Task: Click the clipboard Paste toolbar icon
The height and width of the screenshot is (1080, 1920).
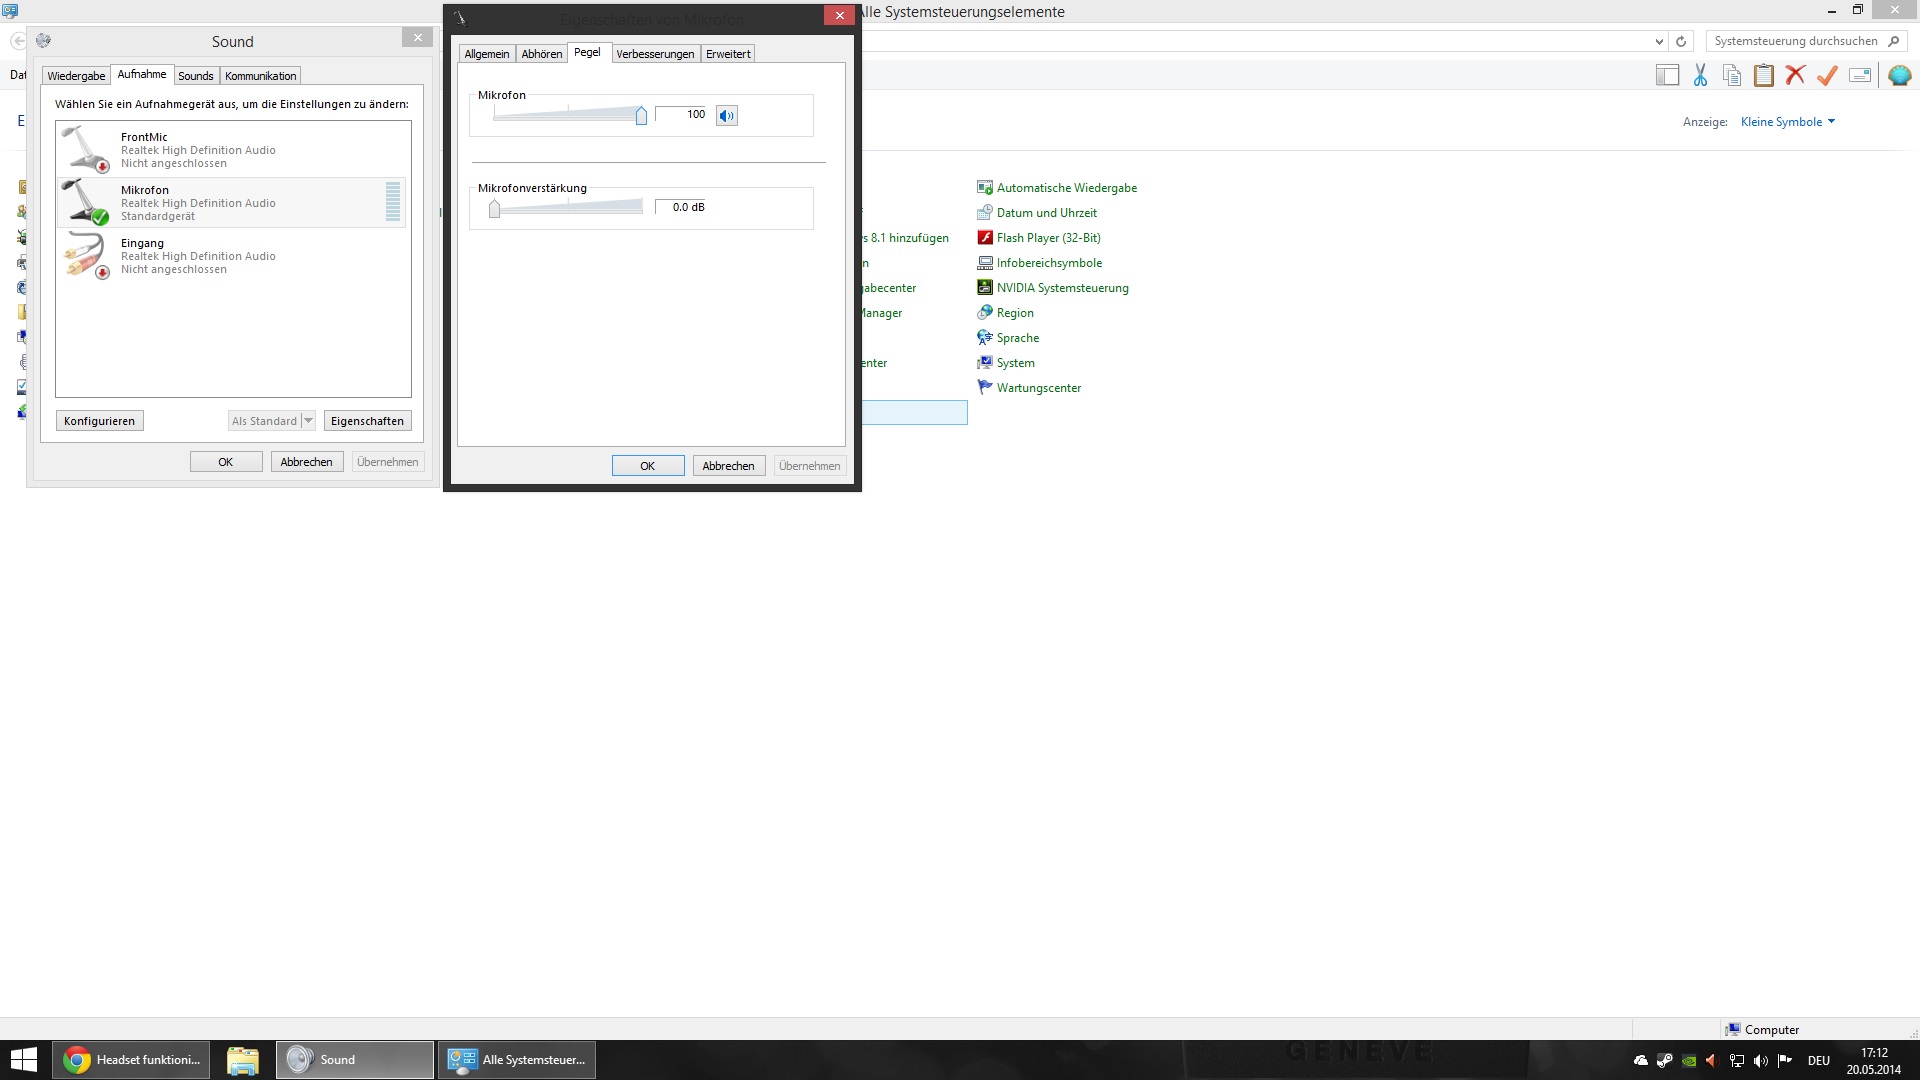Action: (x=1764, y=75)
